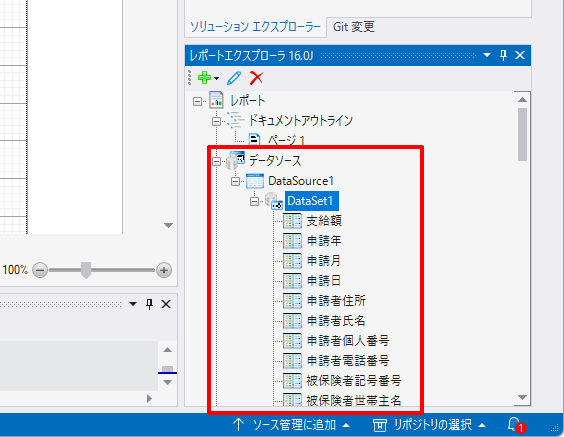The width and height of the screenshot is (564, 437).
Task: Click the tree scrollbar down arrow
Action: pos(522,398)
